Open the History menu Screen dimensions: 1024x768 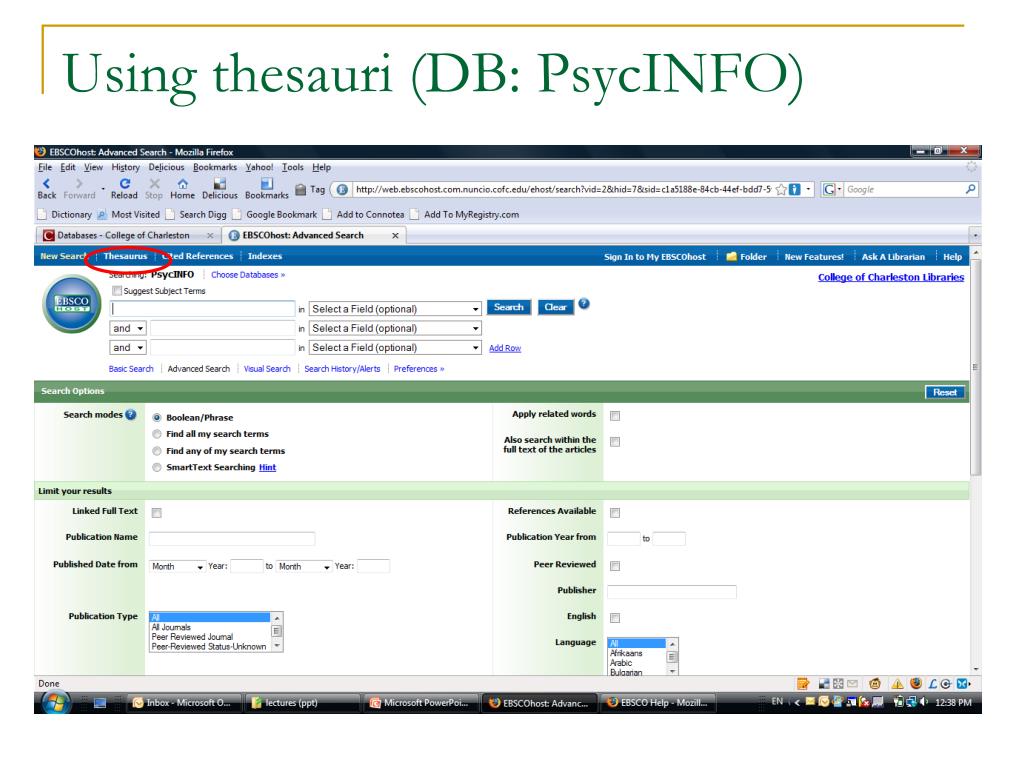click(x=125, y=167)
